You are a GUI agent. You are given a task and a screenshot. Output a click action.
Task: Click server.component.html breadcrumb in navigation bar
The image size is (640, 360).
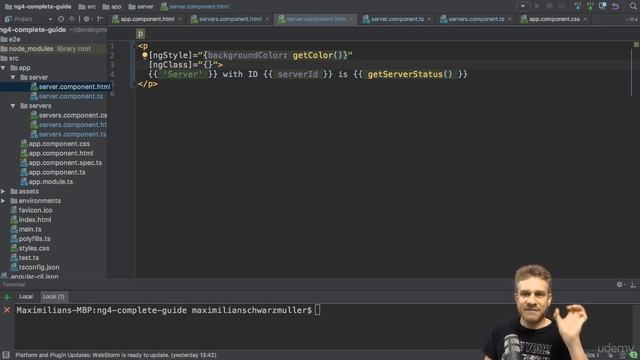tap(195, 6)
